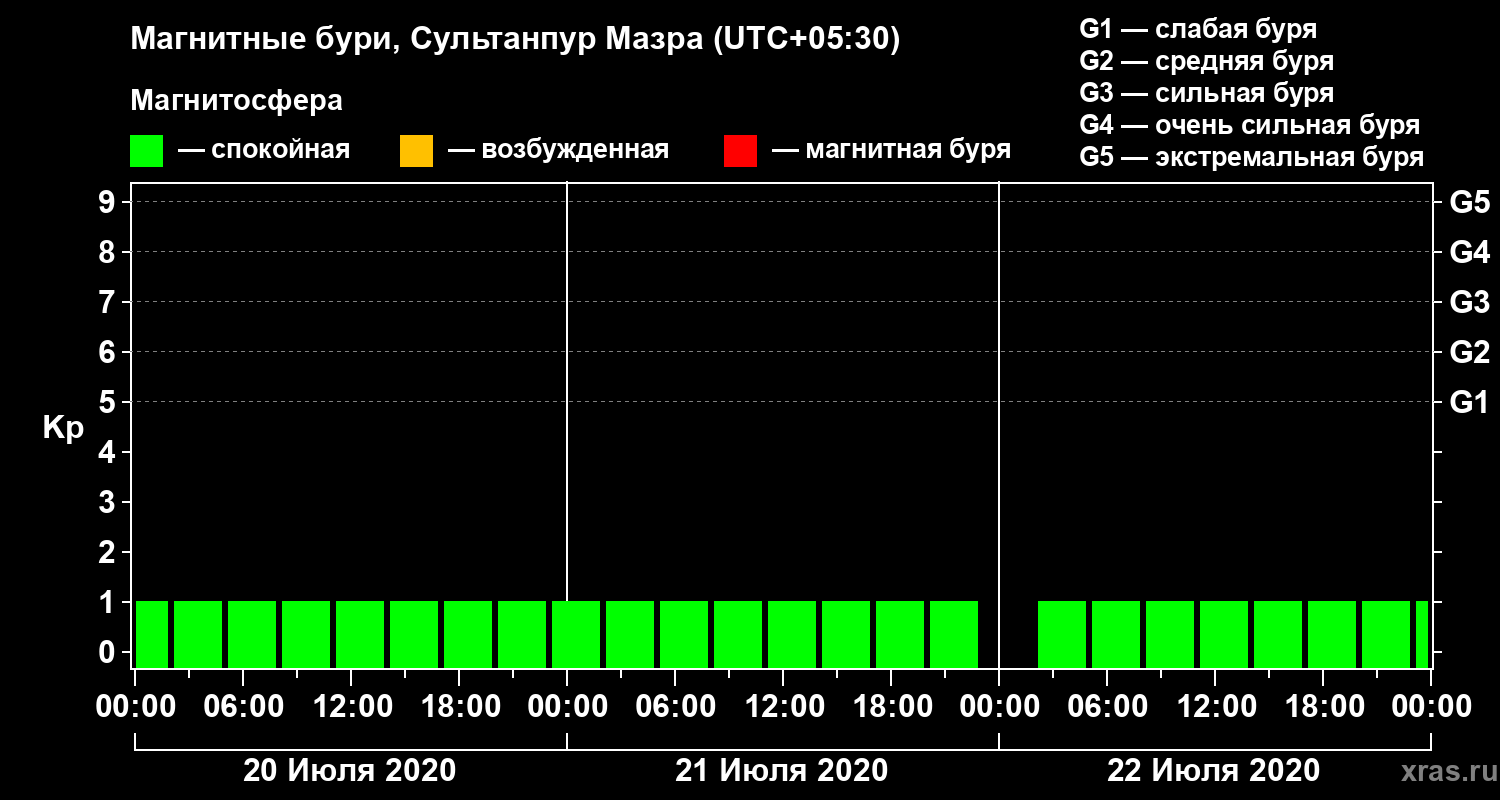Click the '06:00' time label for 20 Июля
The image size is (1500, 800).
pos(243,707)
